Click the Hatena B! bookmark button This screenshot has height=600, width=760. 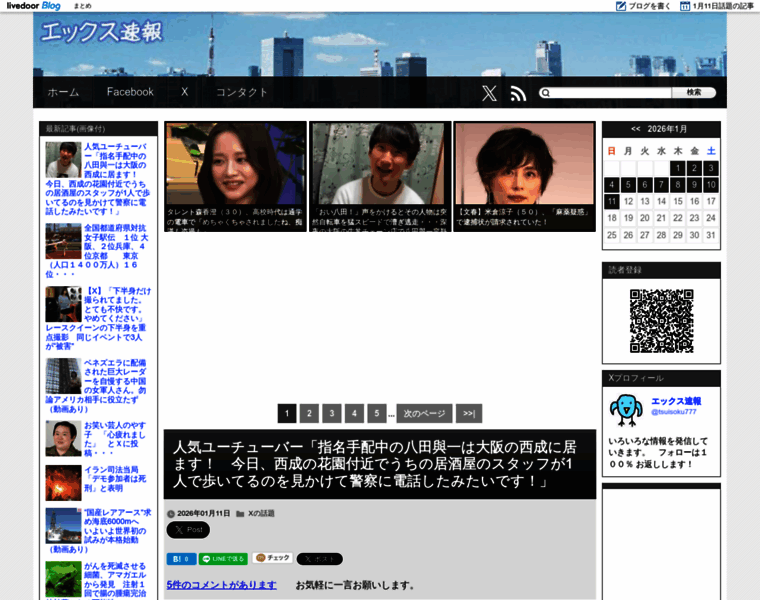click(x=180, y=559)
